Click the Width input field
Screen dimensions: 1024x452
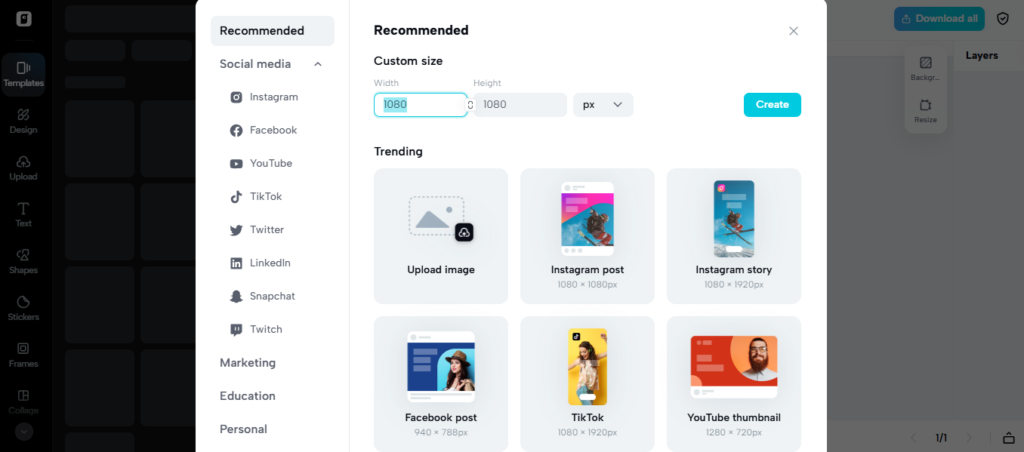coord(421,105)
